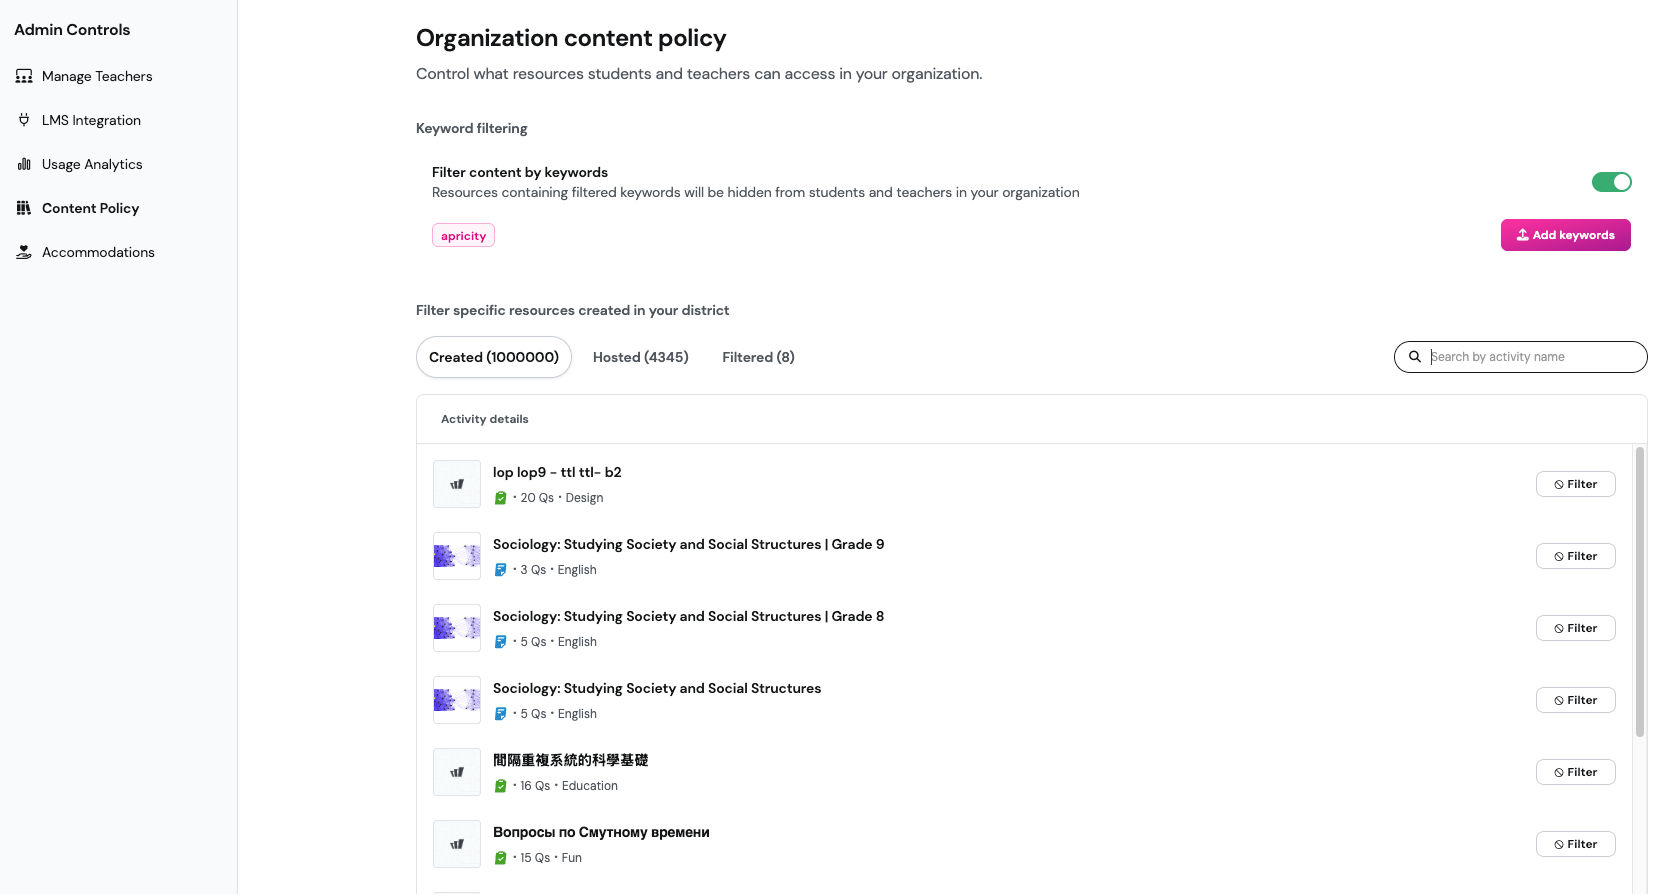The image size is (1674, 894).
Task: Click the search magnifier icon
Action: click(x=1415, y=357)
